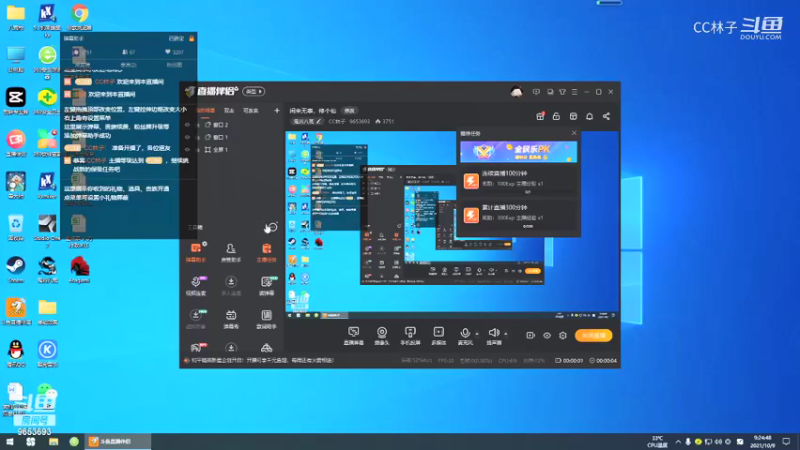Select middle tab in danmu assistant window

(x=129, y=65)
